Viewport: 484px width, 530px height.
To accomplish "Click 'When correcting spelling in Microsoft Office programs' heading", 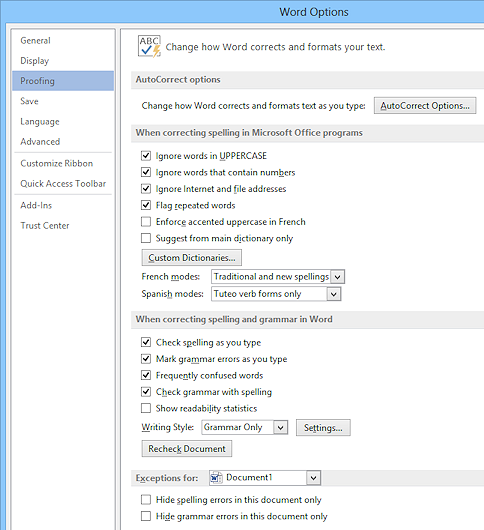I will click(x=249, y=133).
